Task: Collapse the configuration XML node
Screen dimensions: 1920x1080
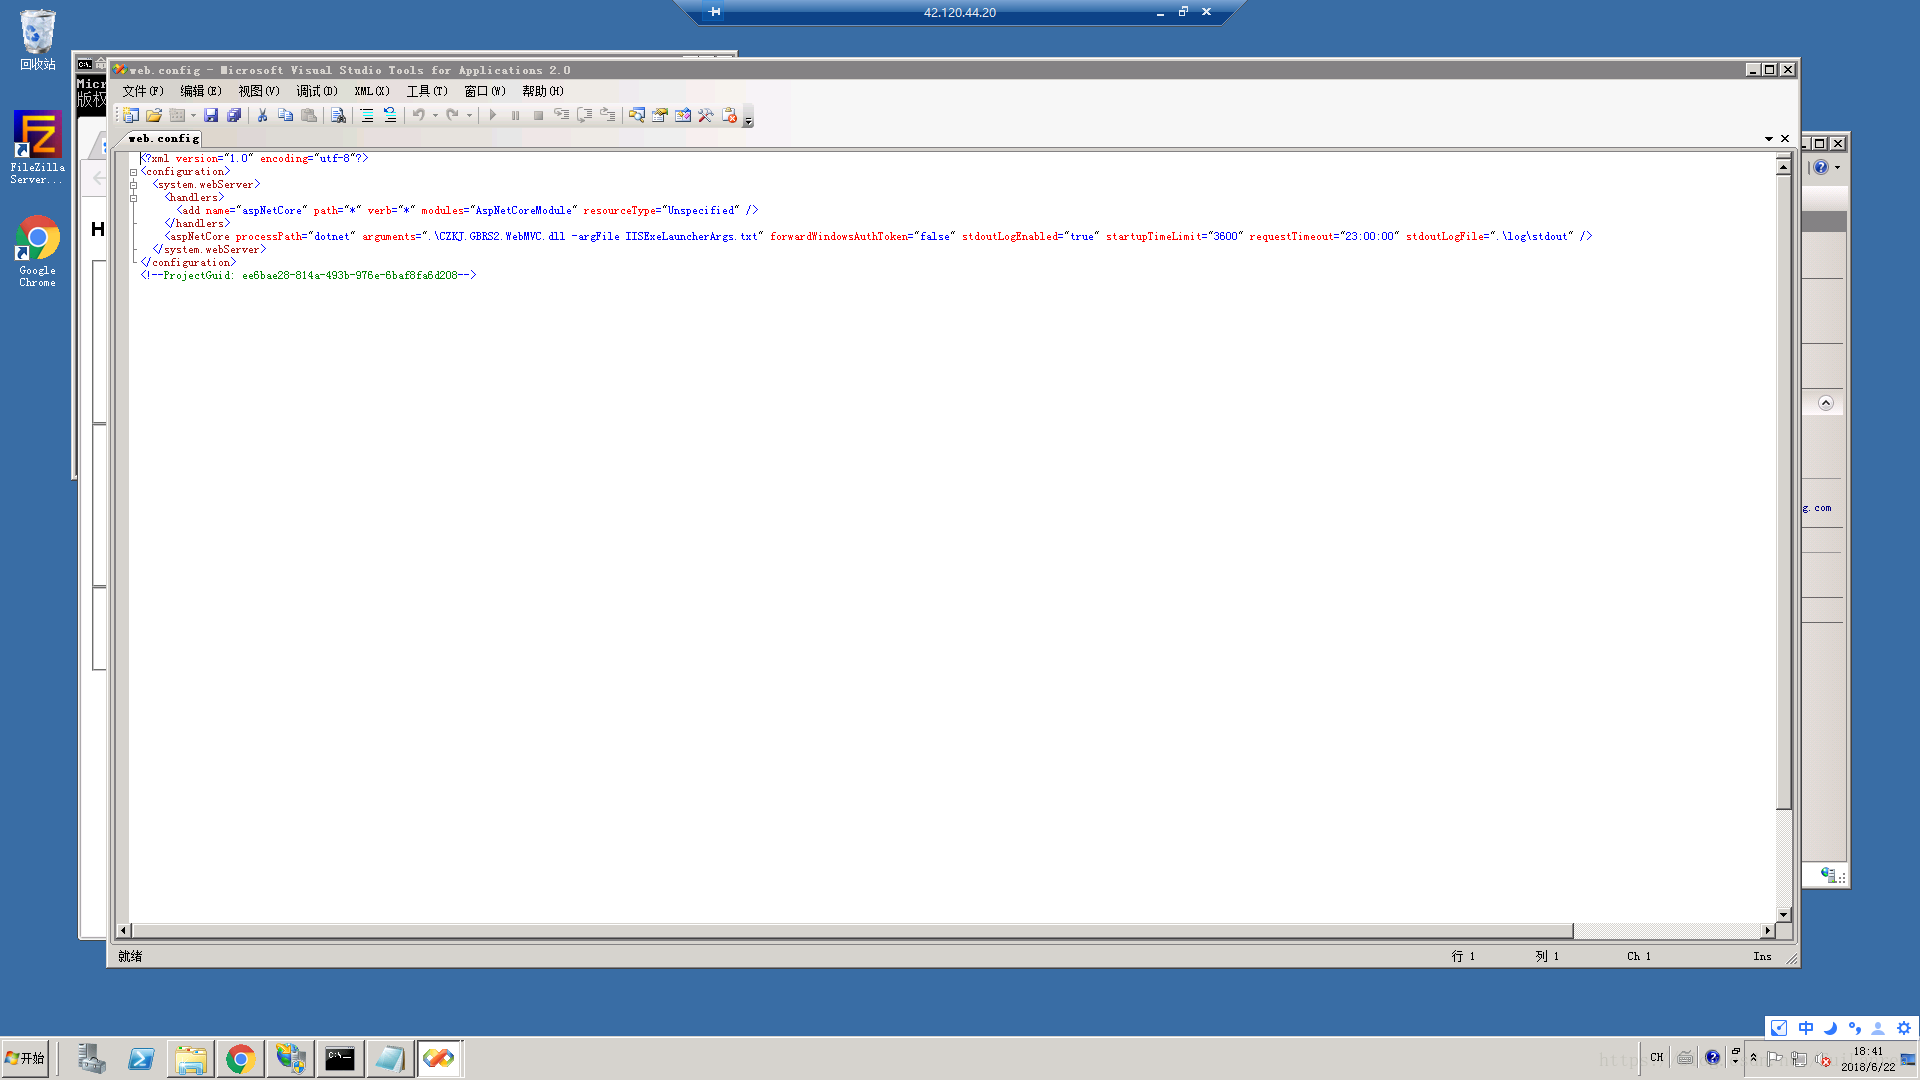Action: [x=133, y=172]
